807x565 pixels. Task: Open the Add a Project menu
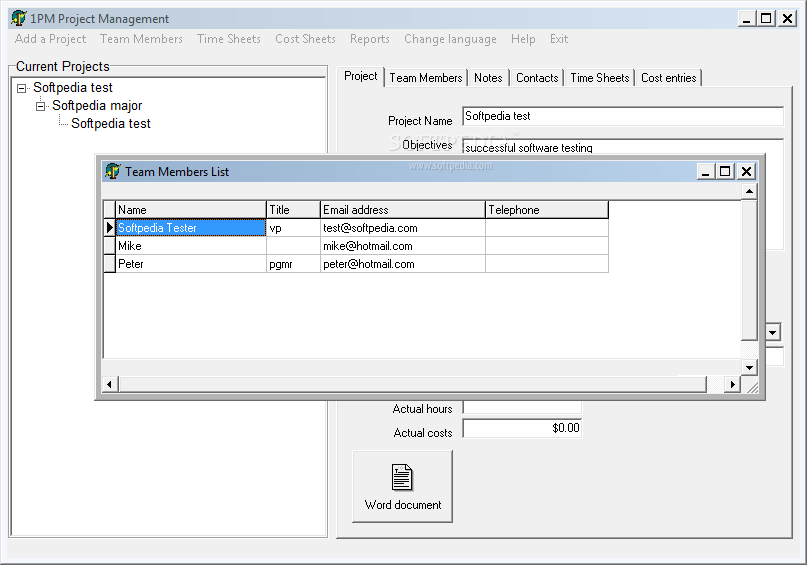(x=50, y=39)
